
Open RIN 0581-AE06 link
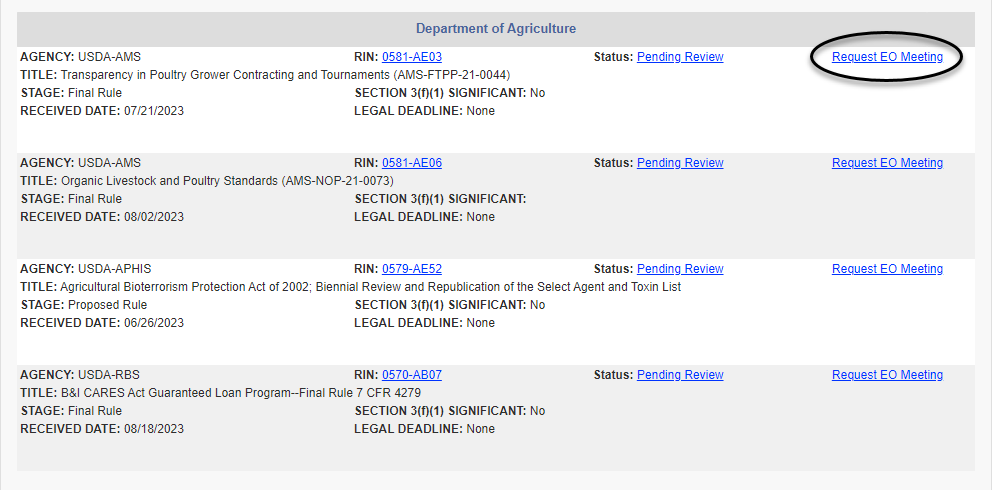tap(411, 163)
